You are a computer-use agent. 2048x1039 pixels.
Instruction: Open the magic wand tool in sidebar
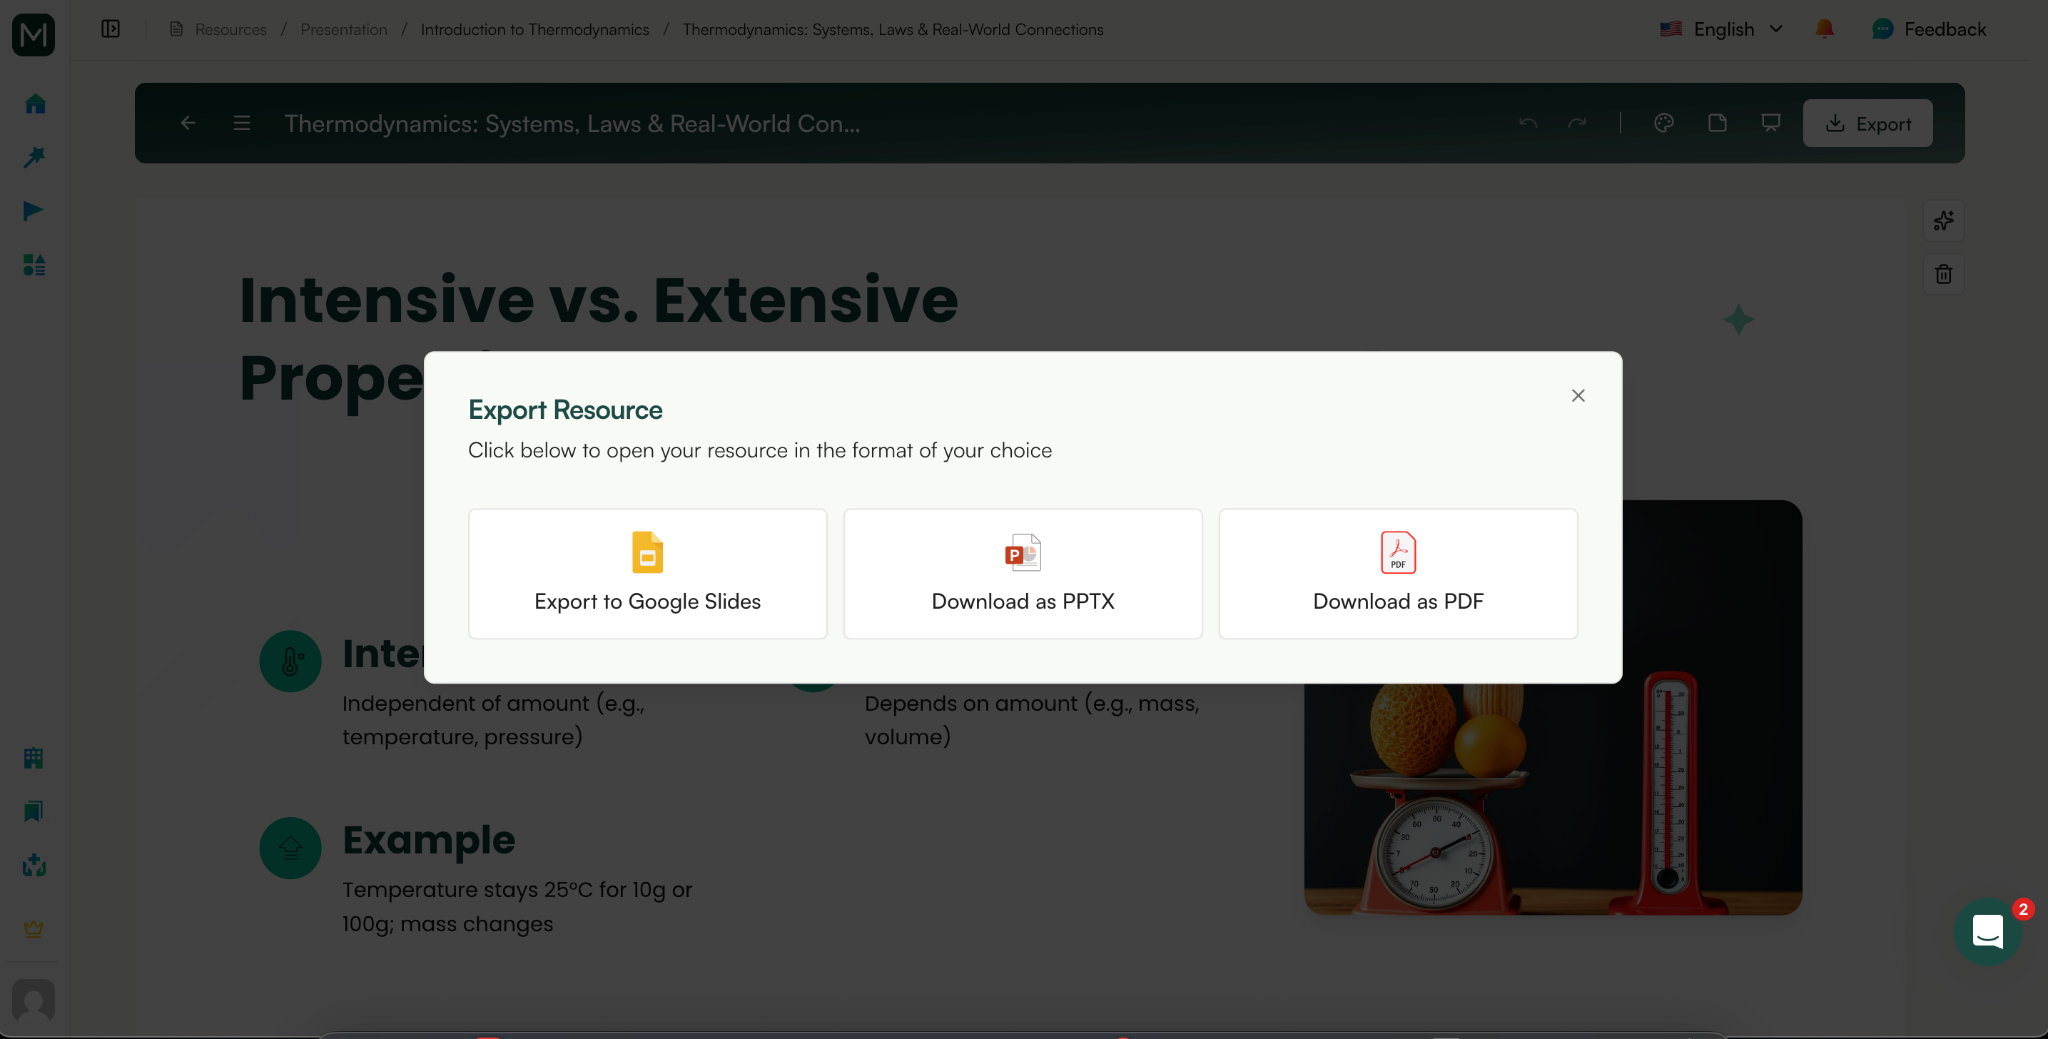click(x=33, y=157)
